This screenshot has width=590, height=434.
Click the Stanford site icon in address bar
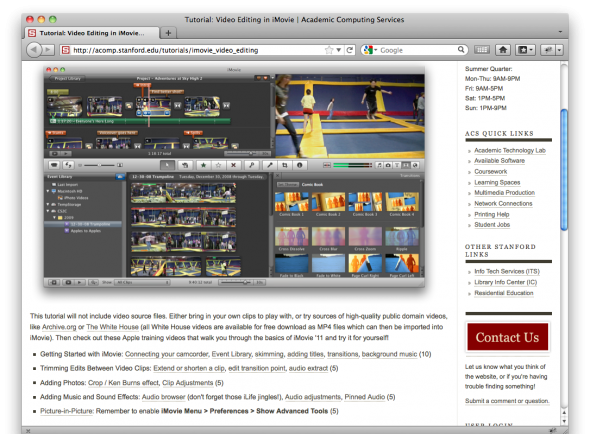[66, 50]
